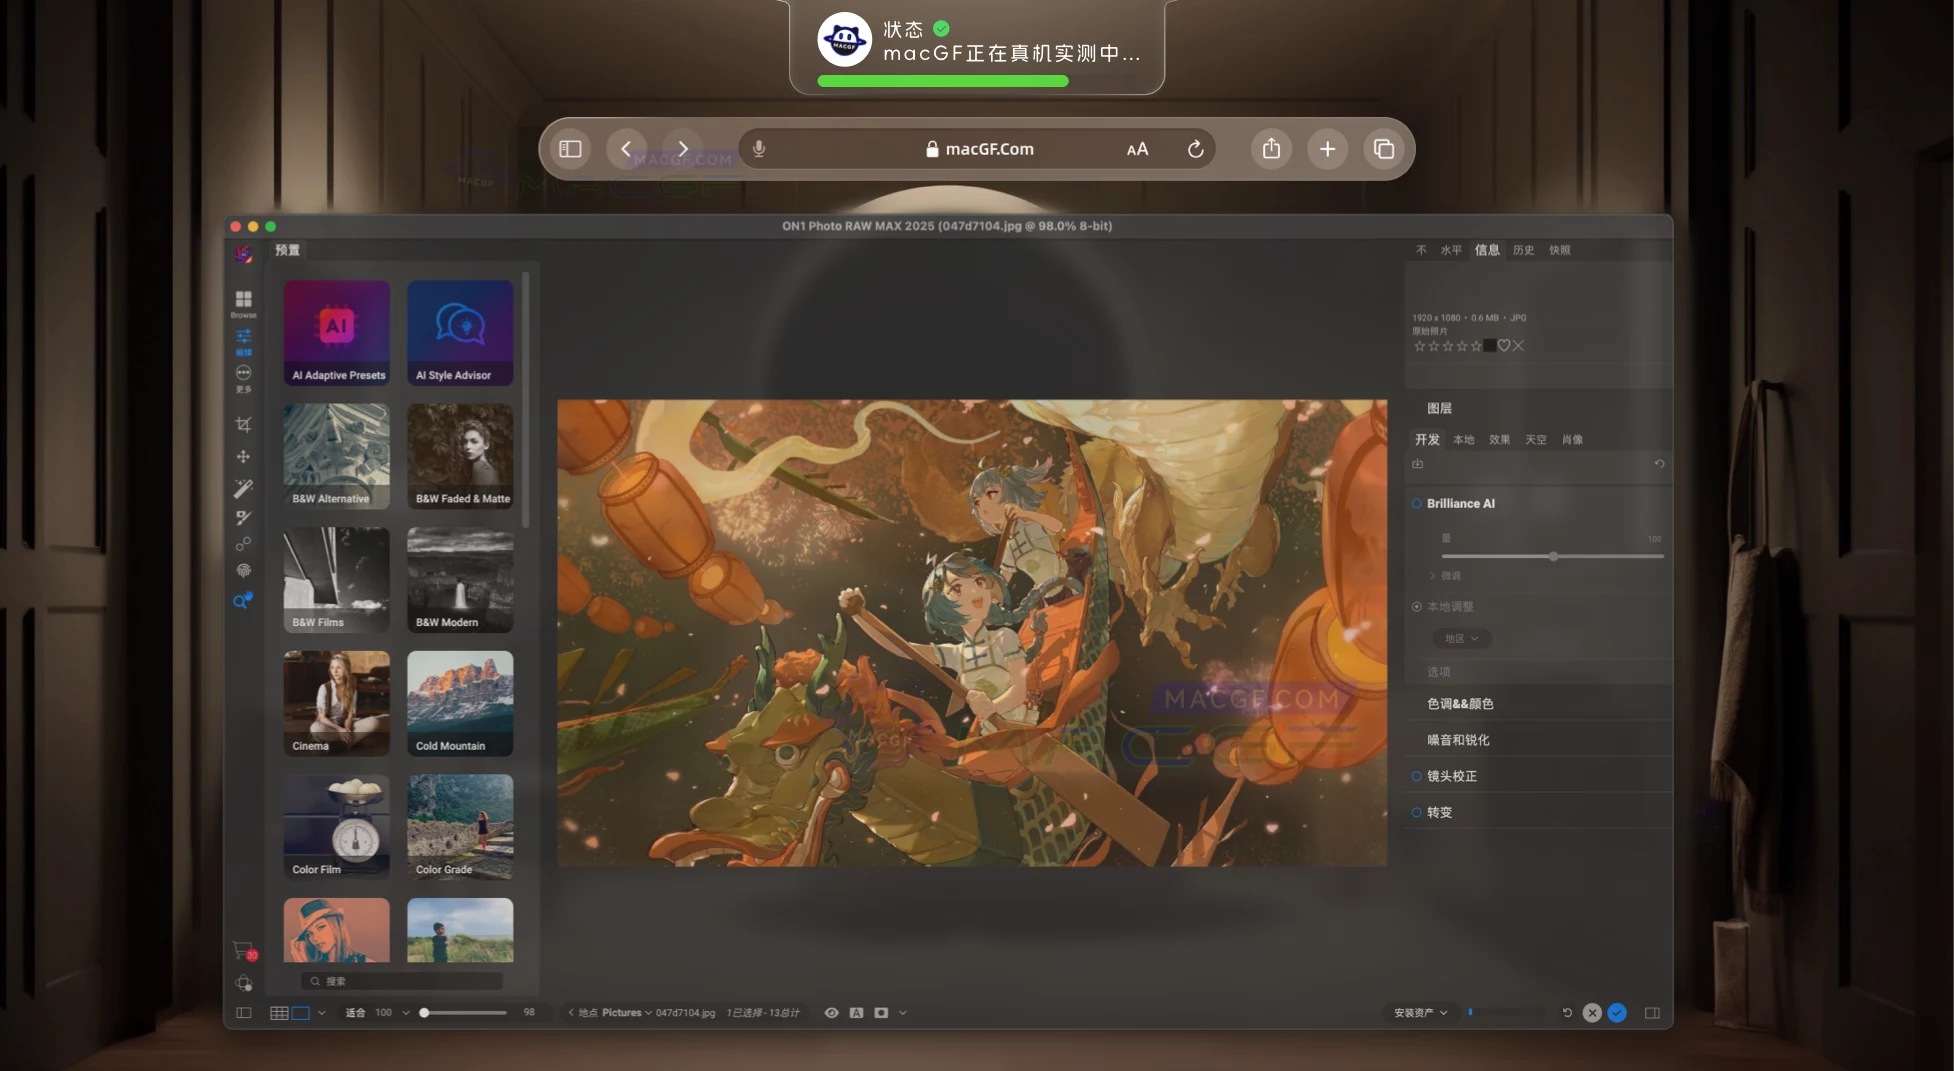Viewport: 1954px width, 1071px height.
Task: Open the Browse module
Action: (x=243, y=302)
